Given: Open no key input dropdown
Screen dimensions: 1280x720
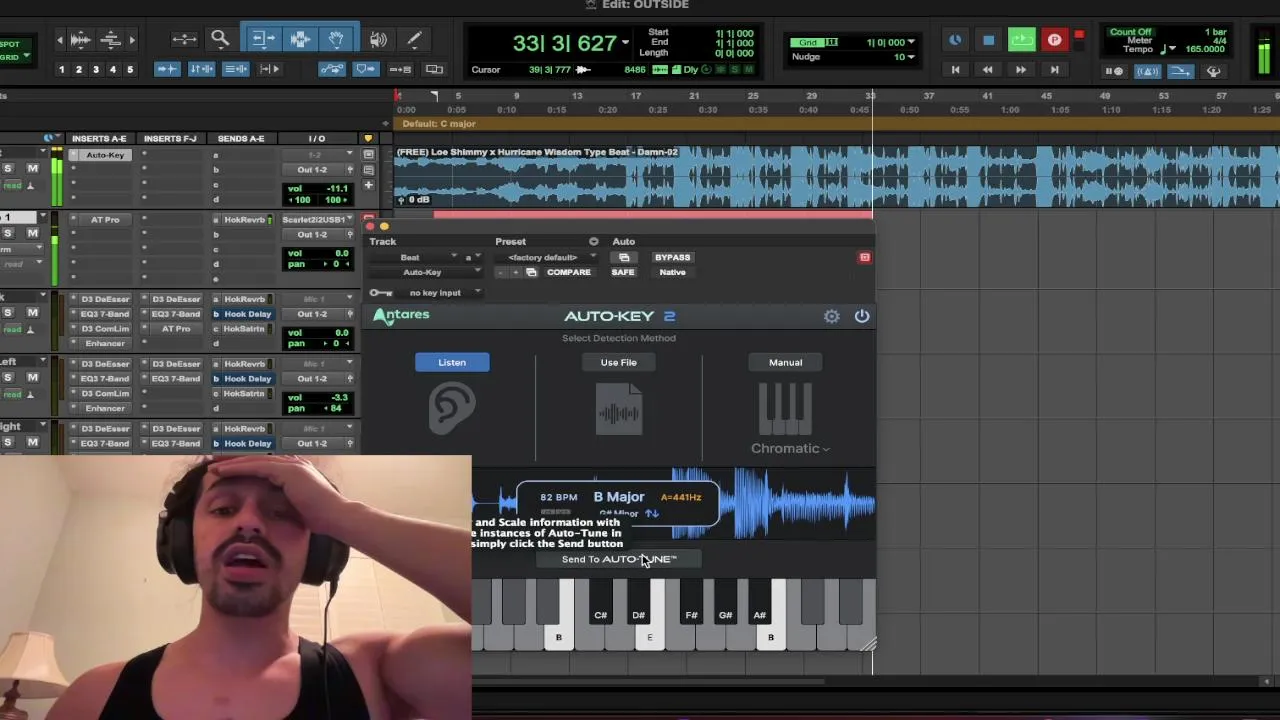Looking at the screenshot, I should 440,293.
